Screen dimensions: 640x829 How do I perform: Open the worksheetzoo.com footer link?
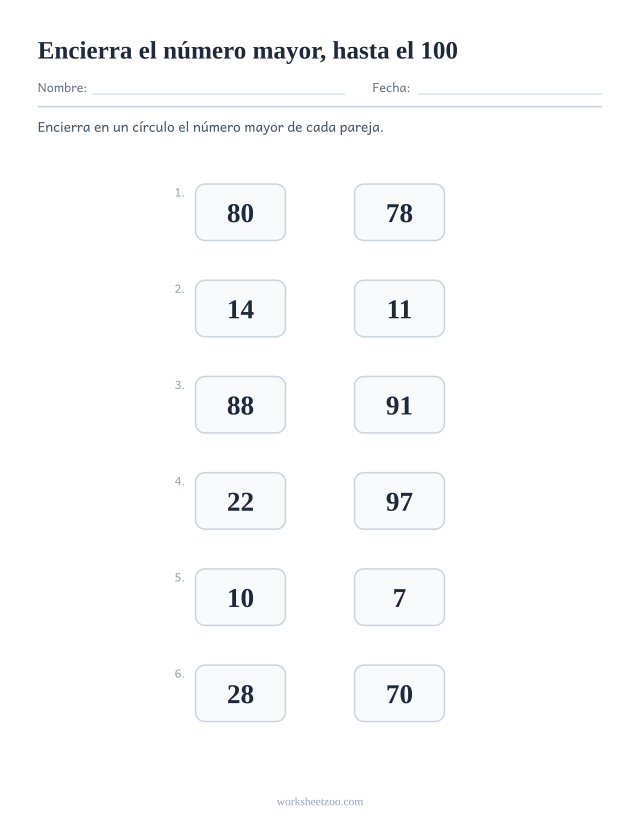coord(320,802)
